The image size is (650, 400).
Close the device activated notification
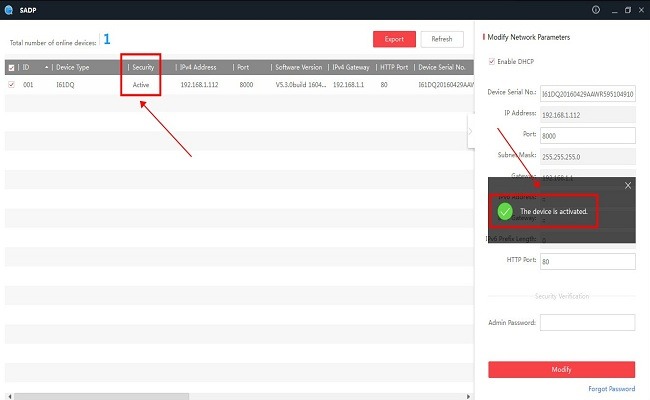tap(628, 185)
